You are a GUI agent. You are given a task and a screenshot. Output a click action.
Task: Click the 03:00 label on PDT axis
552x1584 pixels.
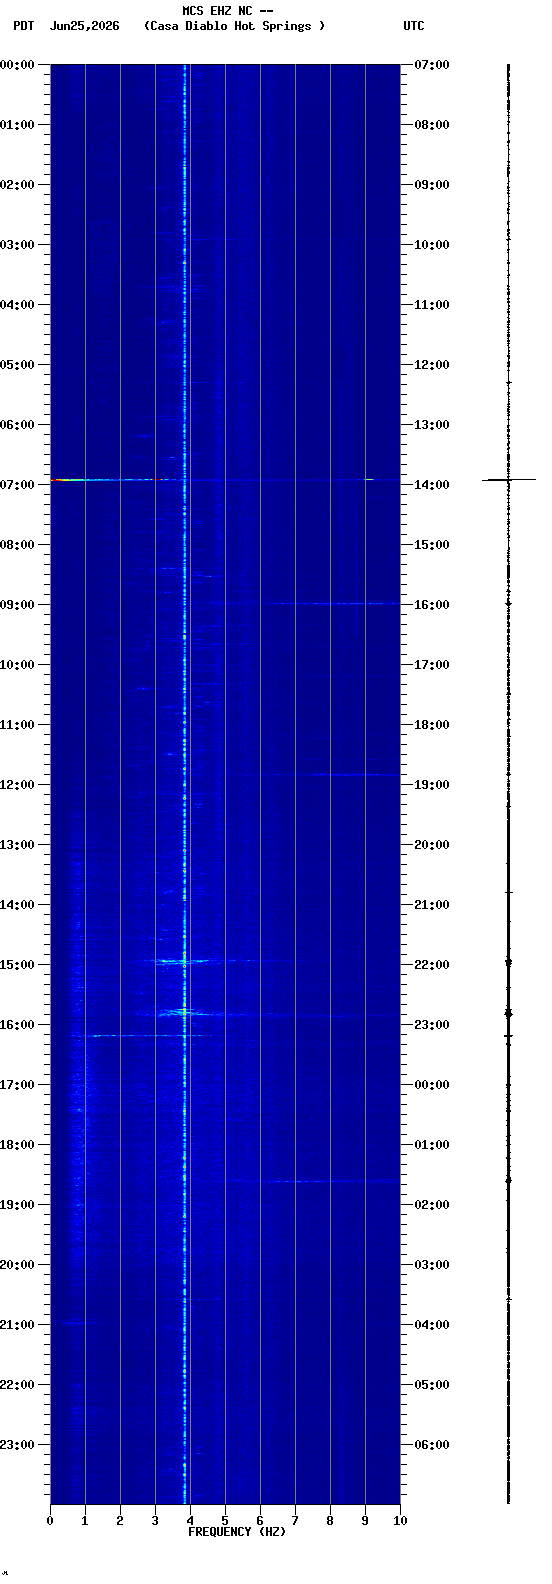(x=18, y=245)
